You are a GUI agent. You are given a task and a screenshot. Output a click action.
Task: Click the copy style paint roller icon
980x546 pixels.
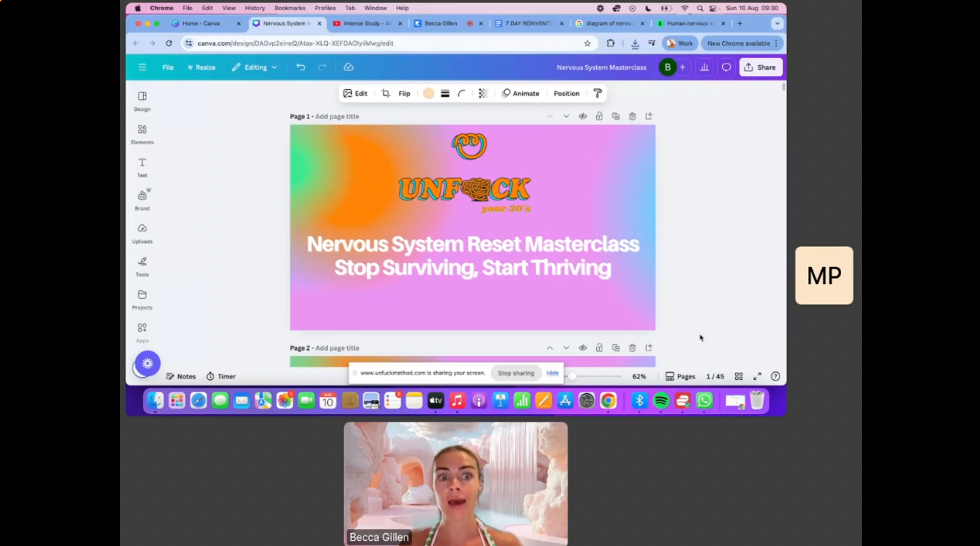[x=598, y=94]
